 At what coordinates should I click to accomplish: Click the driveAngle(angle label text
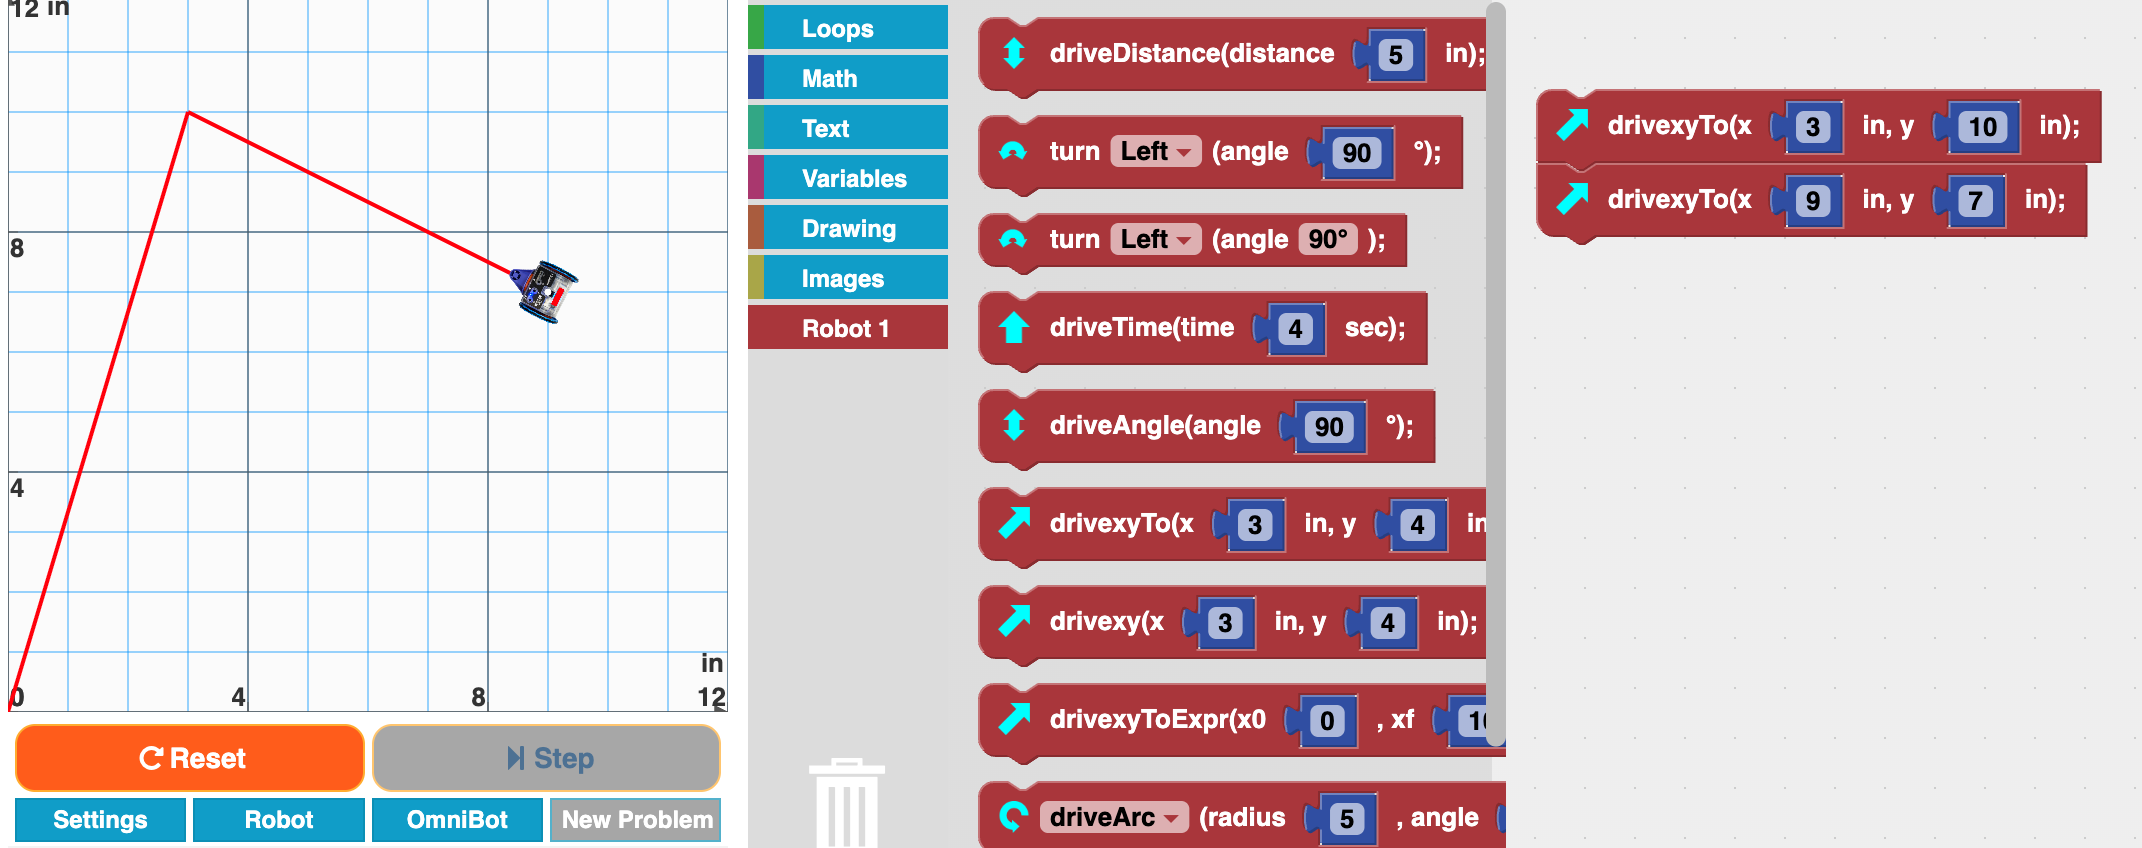pyautogui.click(x=1155, y=425)
